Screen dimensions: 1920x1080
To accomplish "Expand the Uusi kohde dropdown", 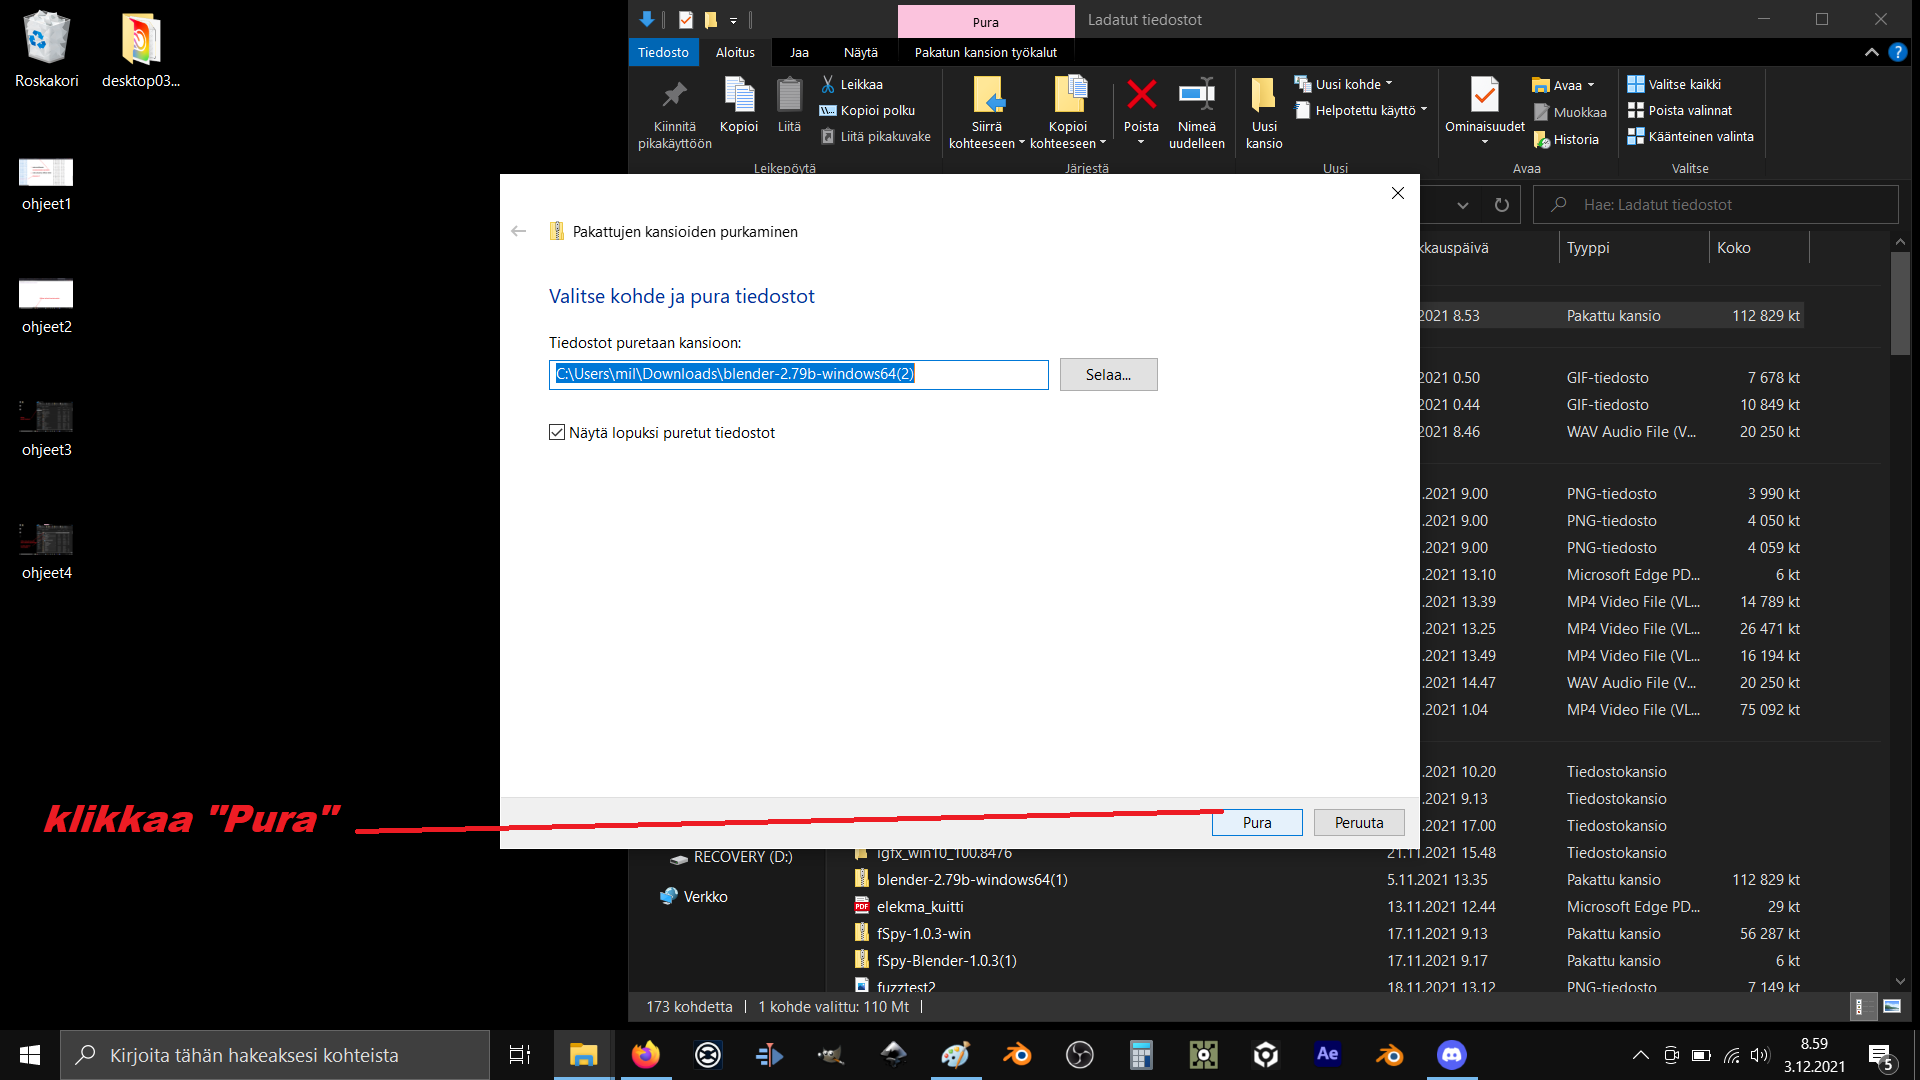I will coord(1389,84).
